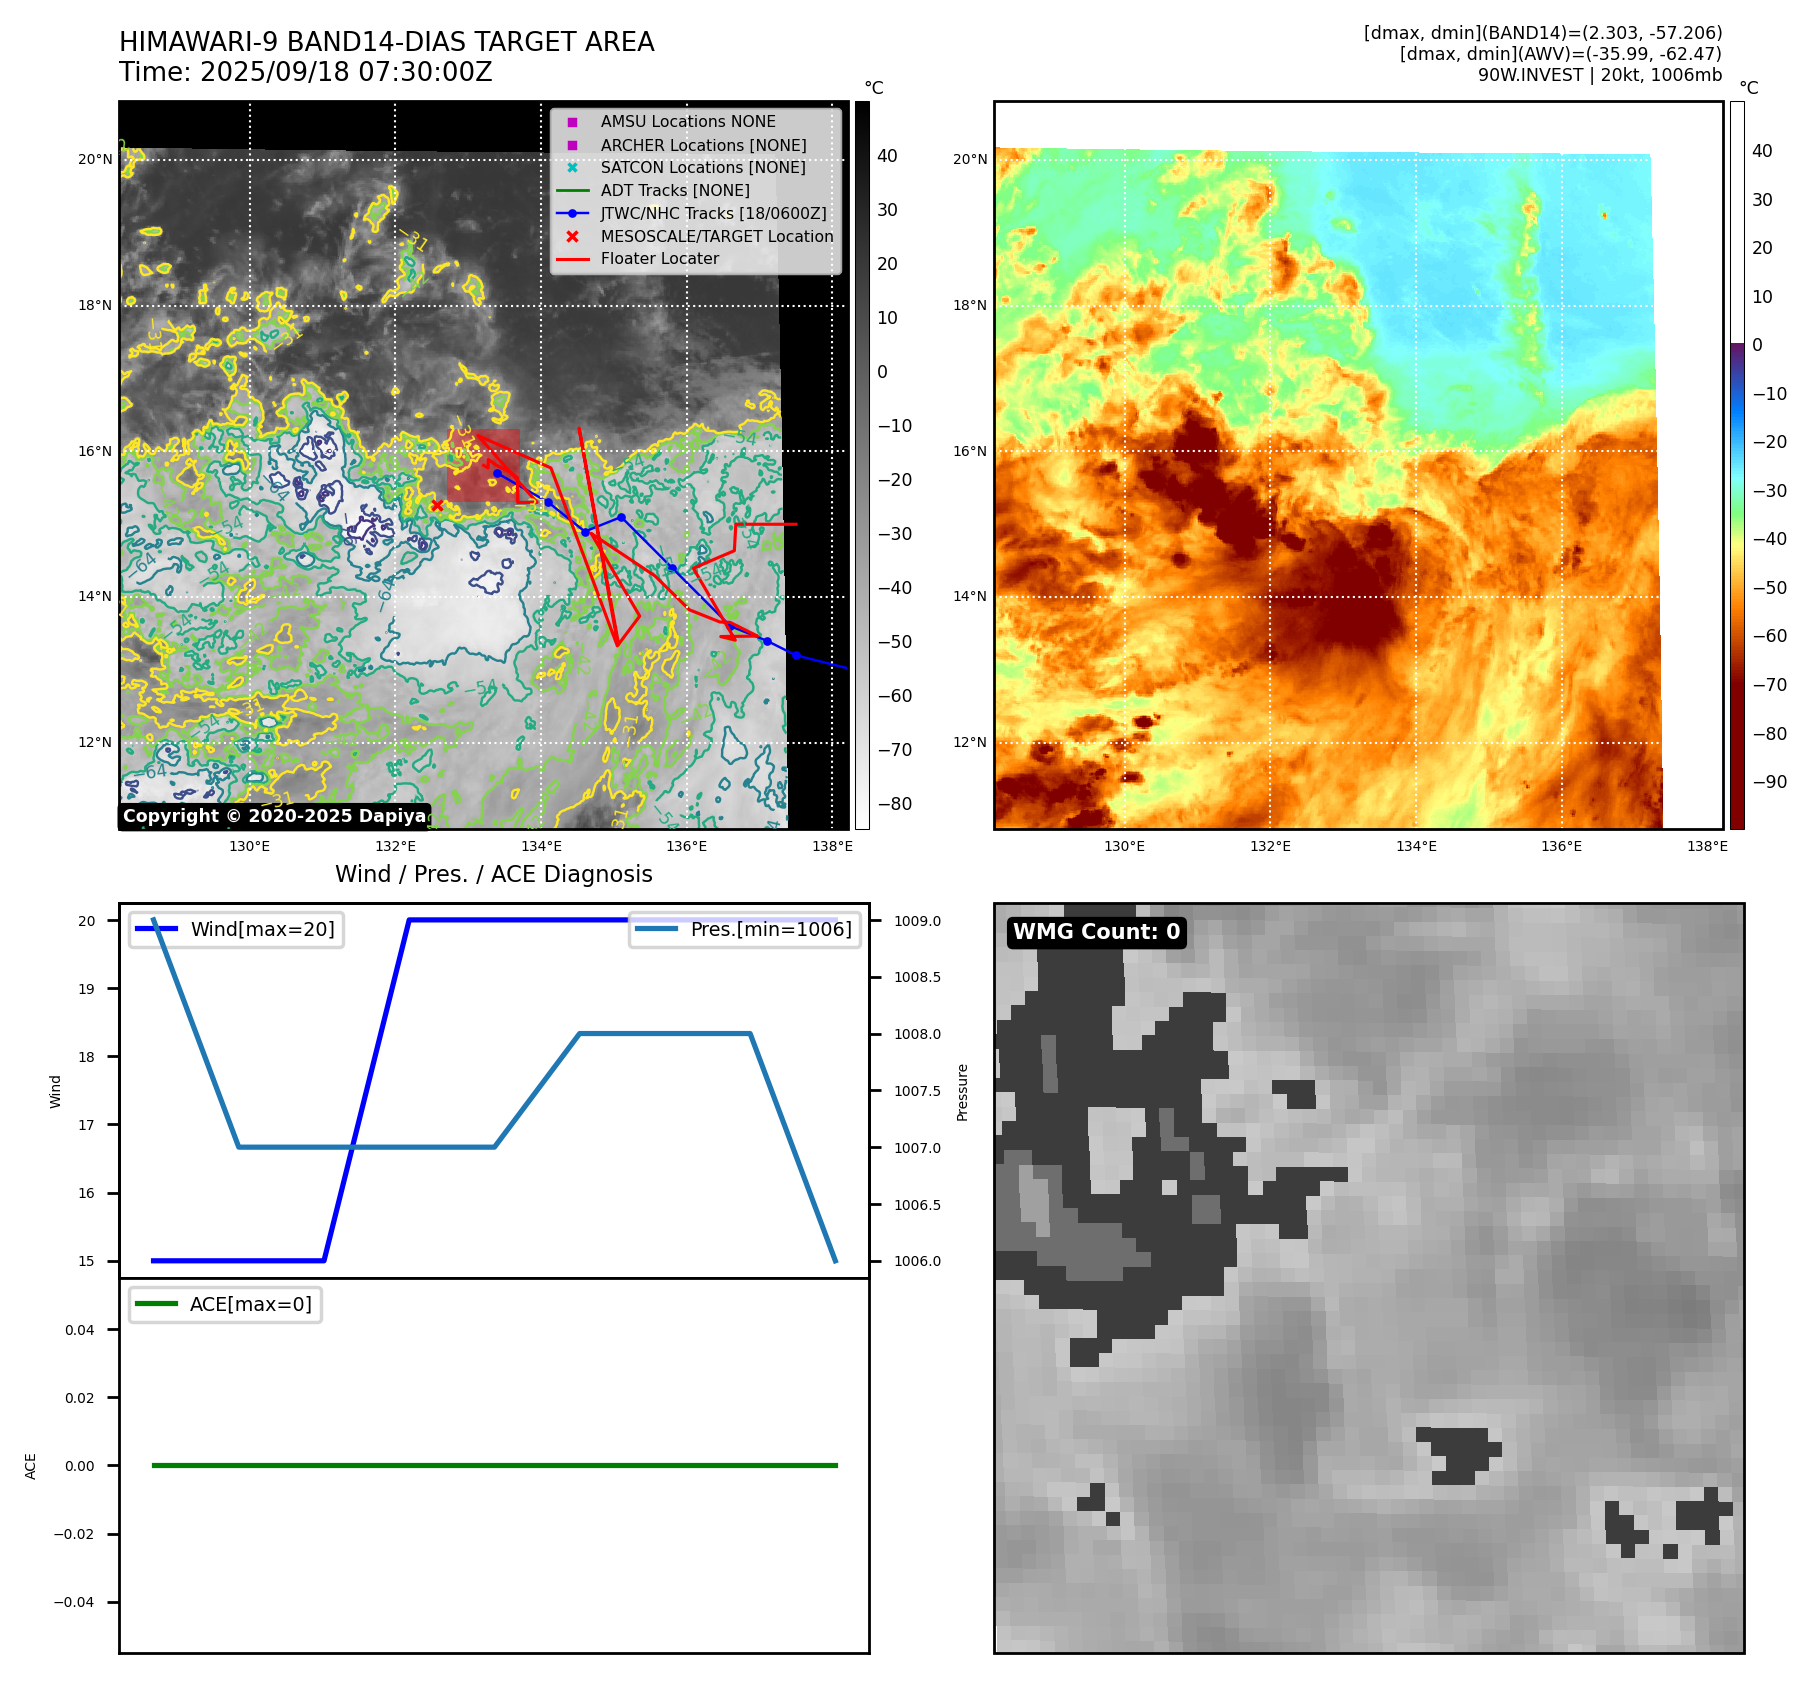Click the 'Pressure' y-axis label
Viewport: 1813px width, 1690px height.
pos(963,1092)
